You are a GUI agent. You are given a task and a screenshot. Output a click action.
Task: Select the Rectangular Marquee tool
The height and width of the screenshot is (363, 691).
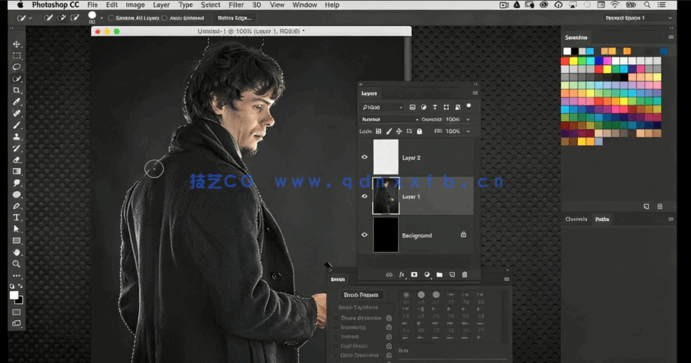pyautogui.click(x=16, y=56)
